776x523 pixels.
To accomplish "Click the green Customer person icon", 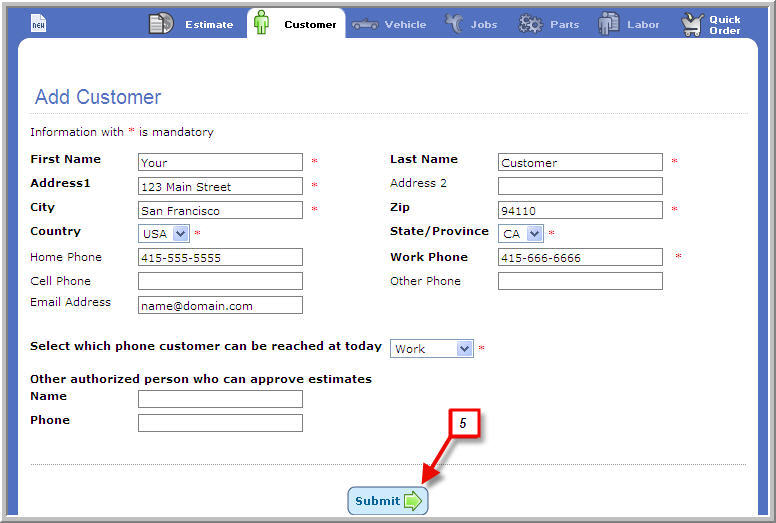I will tap(261, 23).
